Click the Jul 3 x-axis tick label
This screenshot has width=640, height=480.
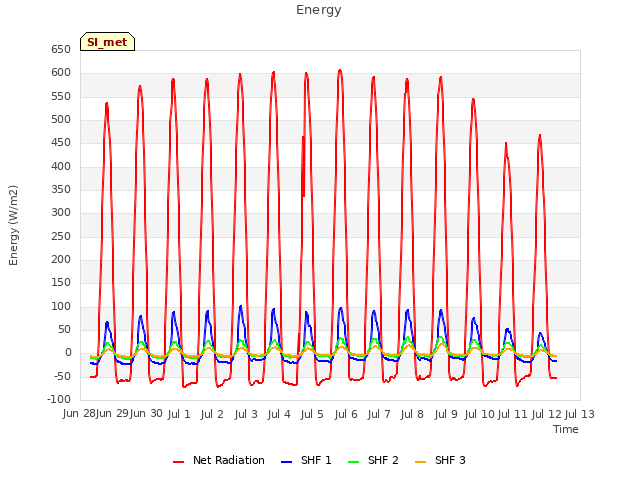[246, 414]
